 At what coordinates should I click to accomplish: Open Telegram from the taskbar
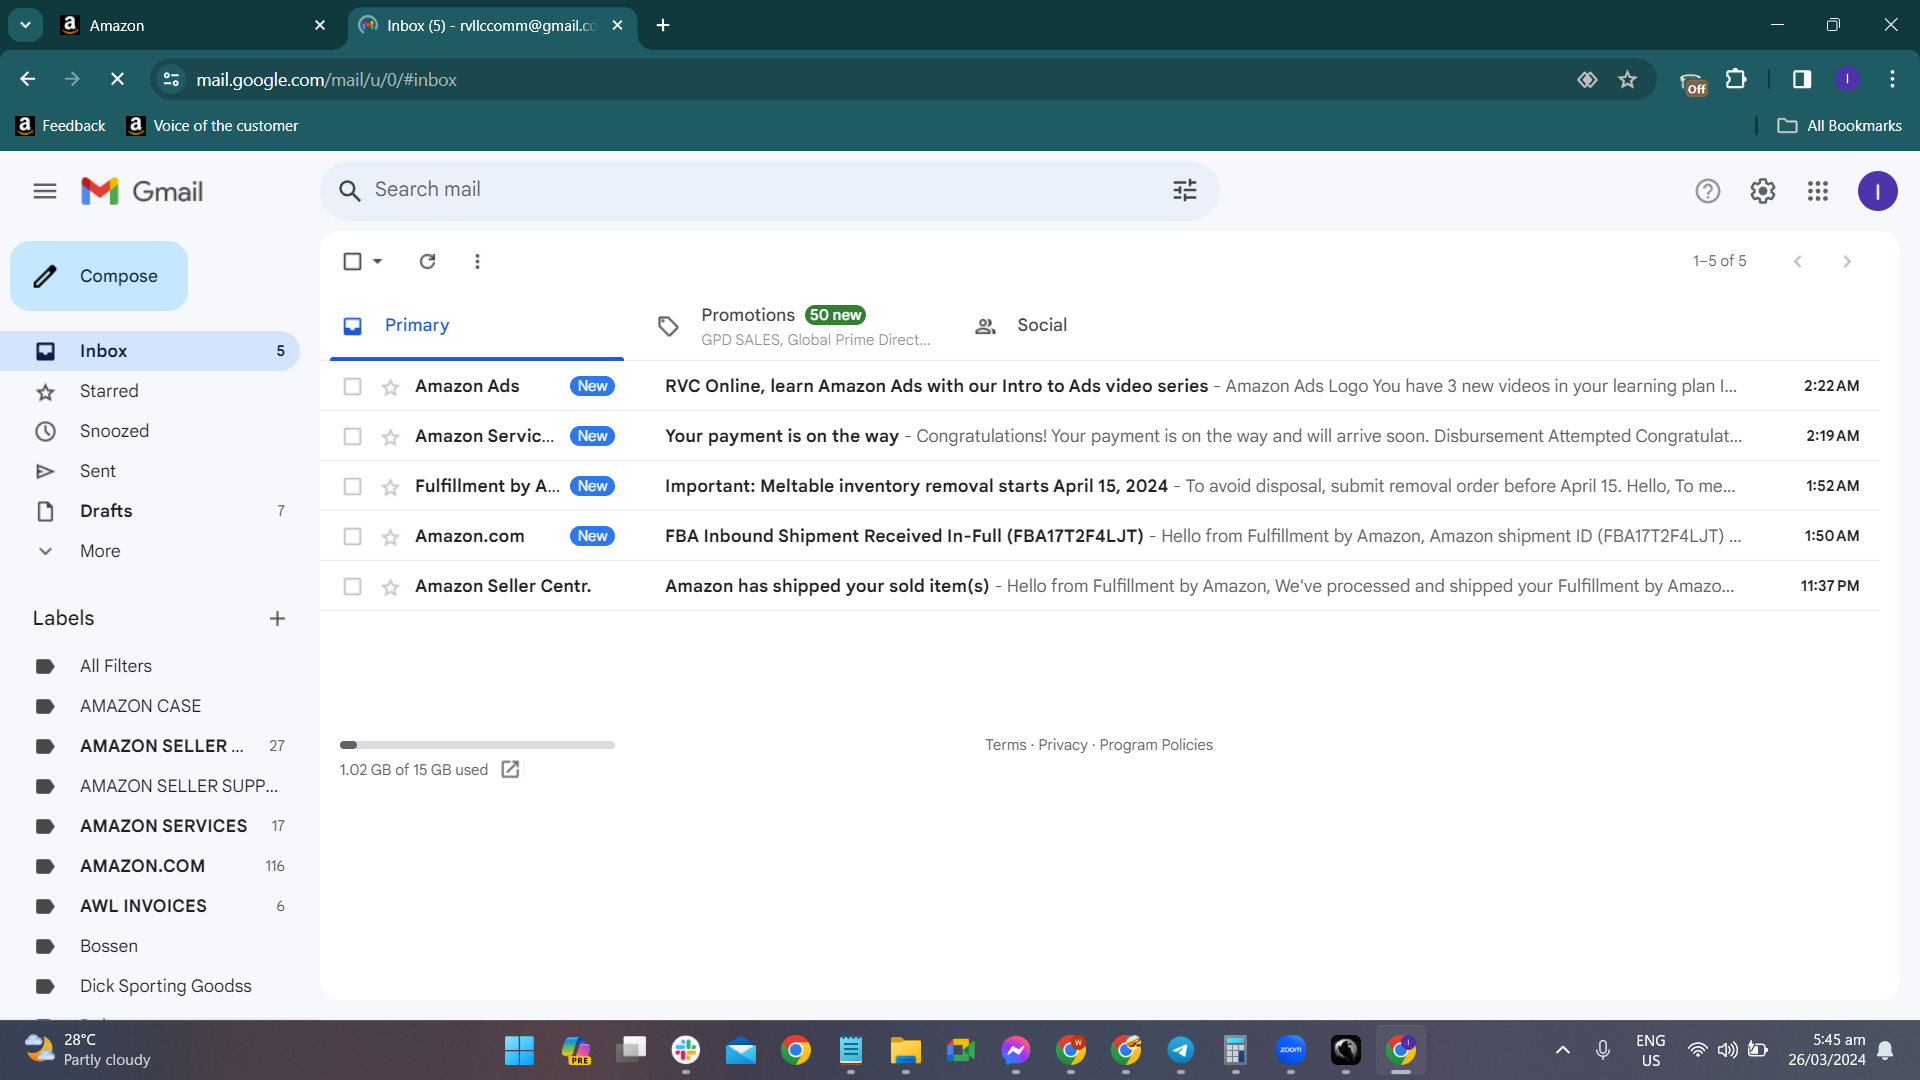point(1181,1050)
